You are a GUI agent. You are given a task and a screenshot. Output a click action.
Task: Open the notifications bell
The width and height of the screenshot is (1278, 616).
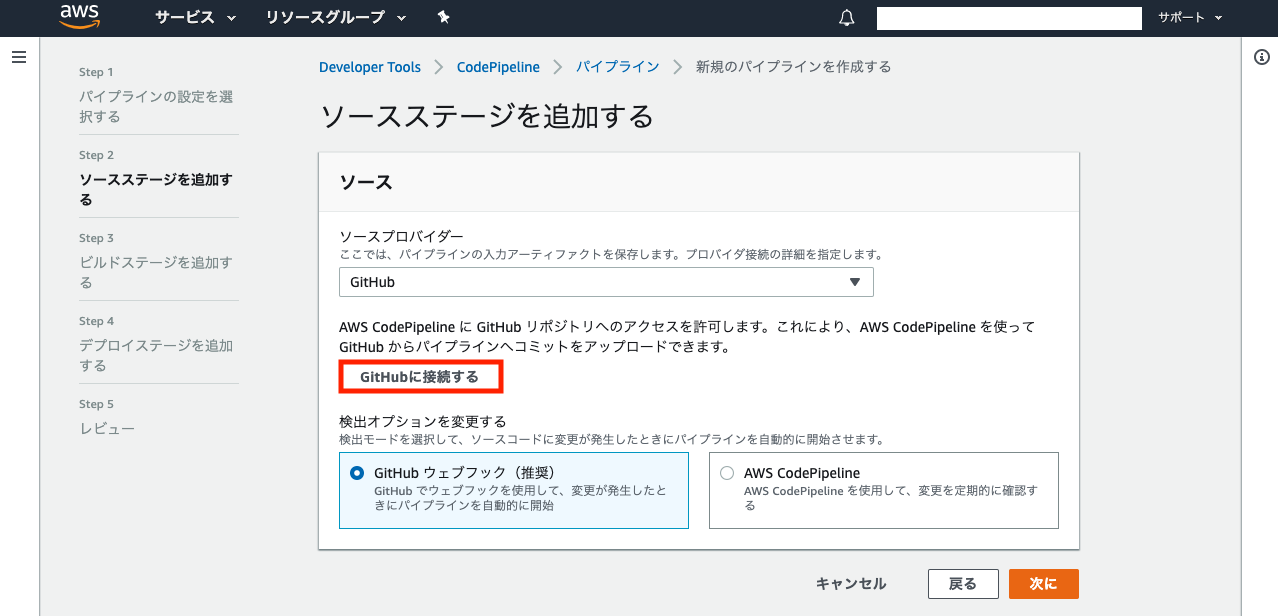(x=845, y=17)
